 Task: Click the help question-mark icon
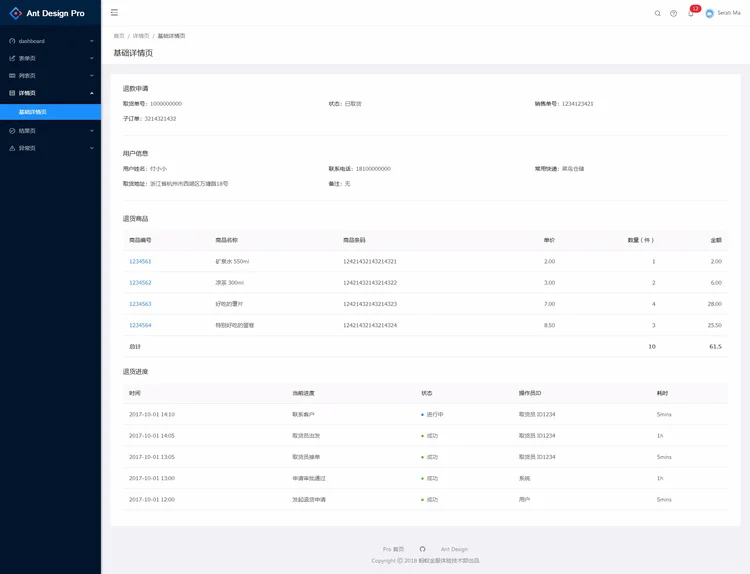coord(673,13)
